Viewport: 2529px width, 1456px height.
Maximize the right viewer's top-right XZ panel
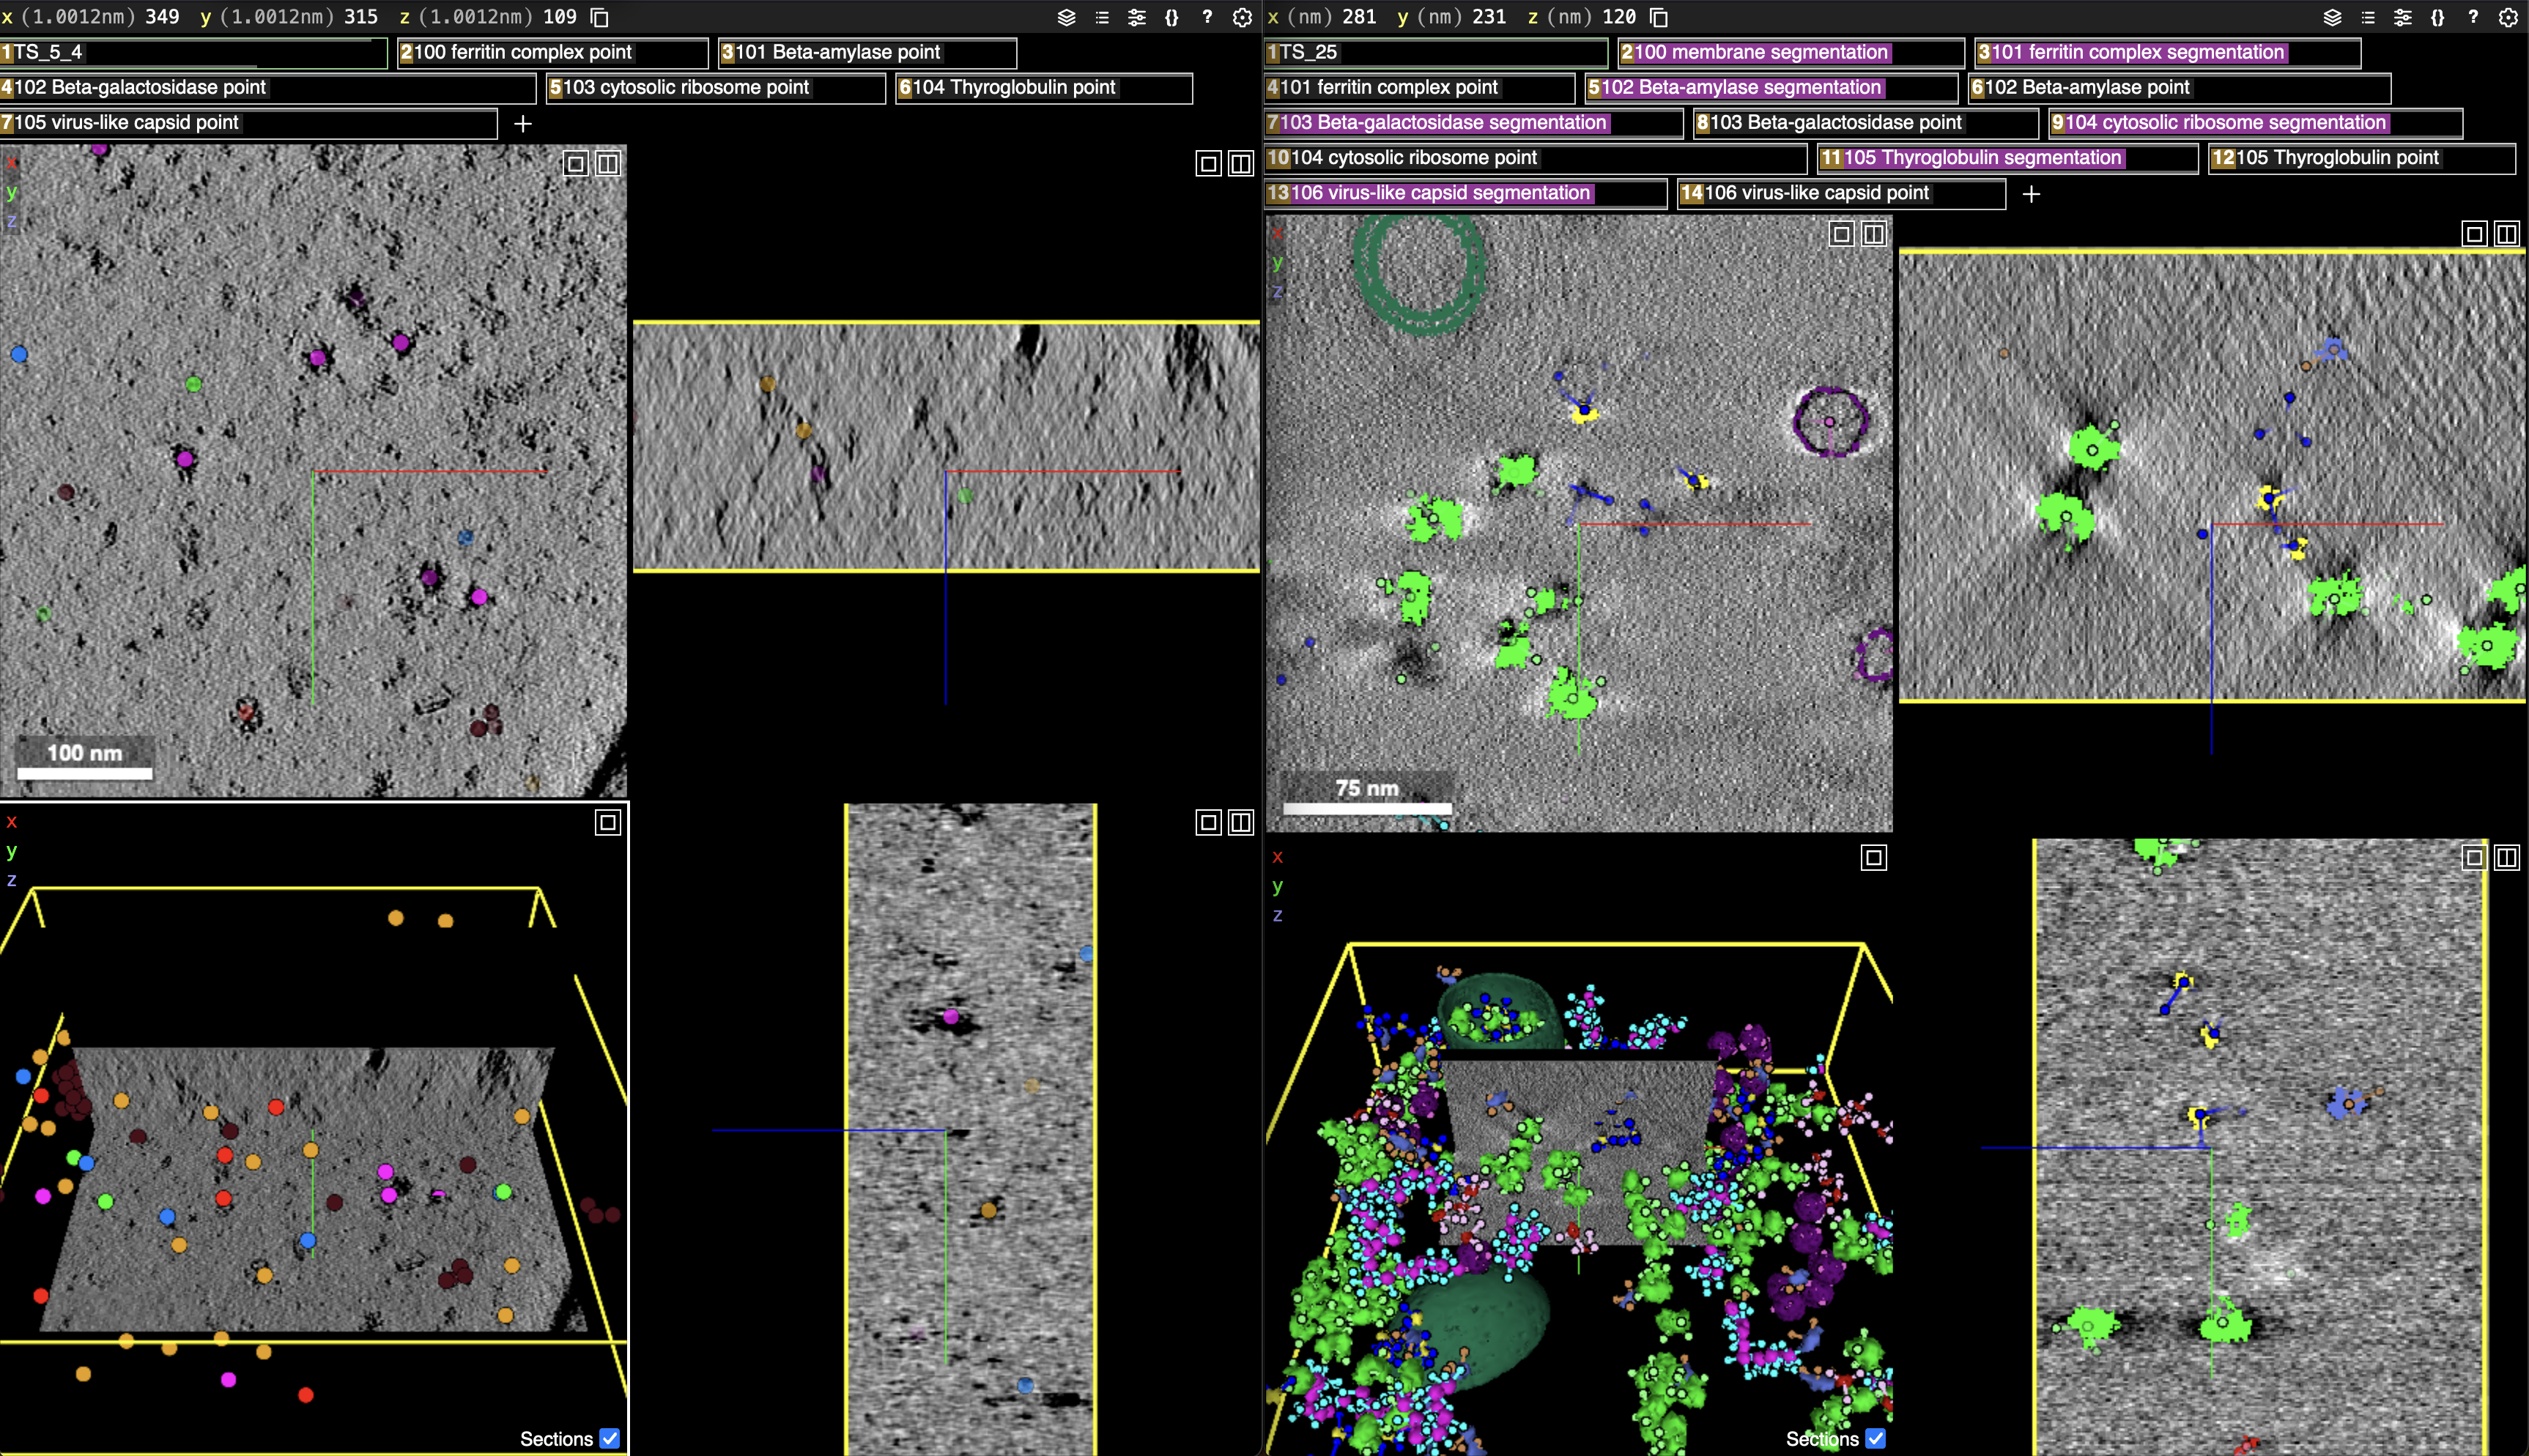click(x=2474, y=234)
